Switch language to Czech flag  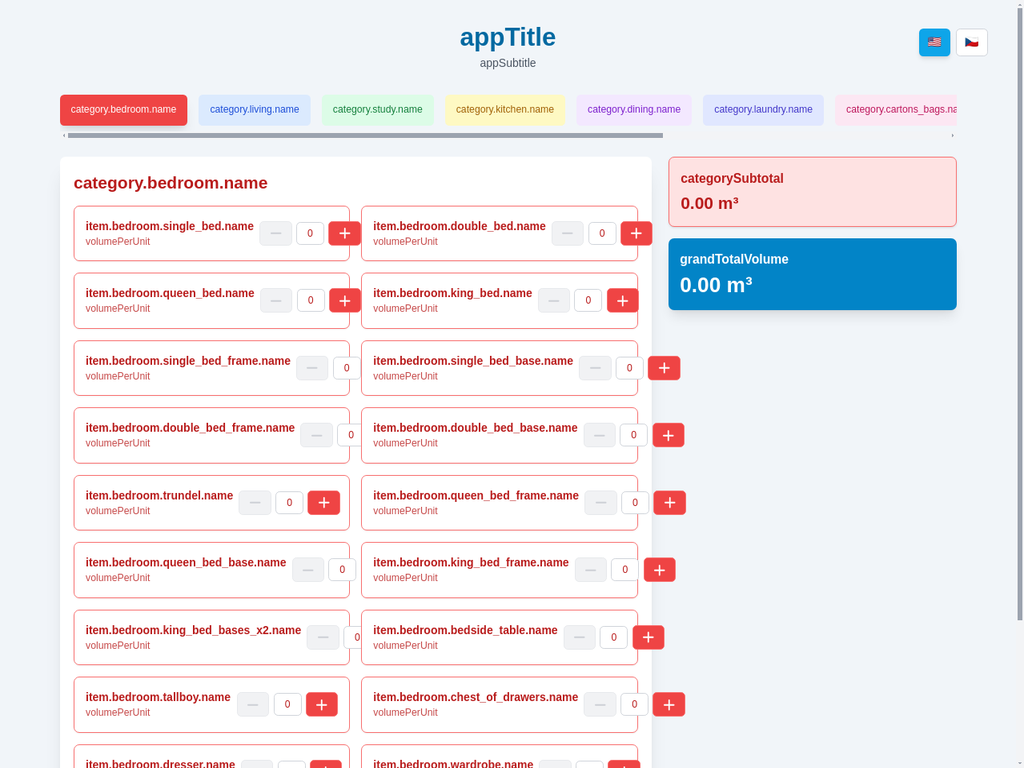(971, 42)
